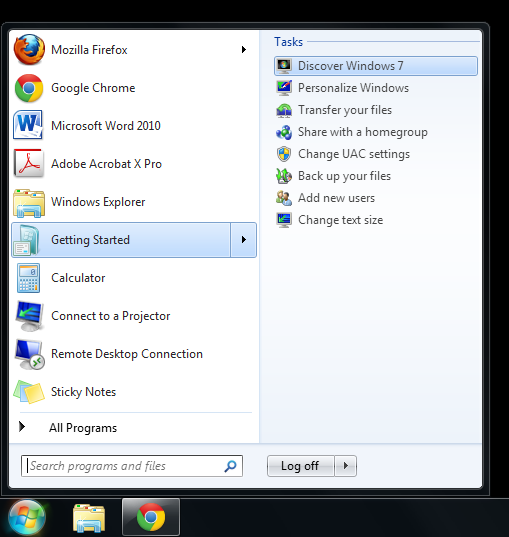Select the Sticky Notes label
Viewport: 509px width, 537px height.
(x=84, y=392)
